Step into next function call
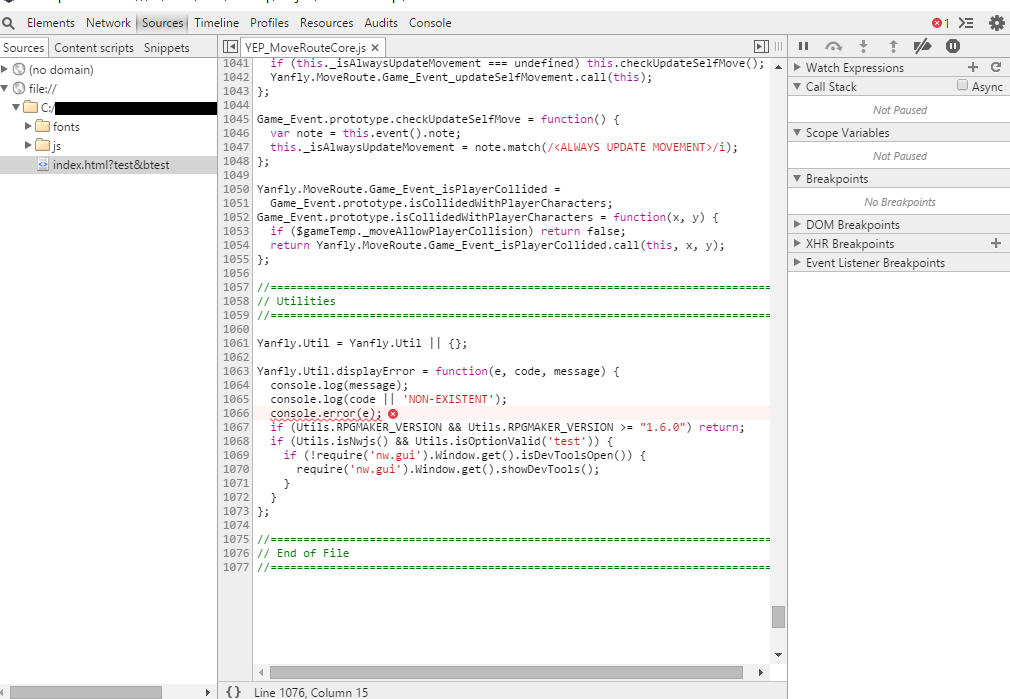Viewport: 1010px width, 699px height. (x=864, y=46)
